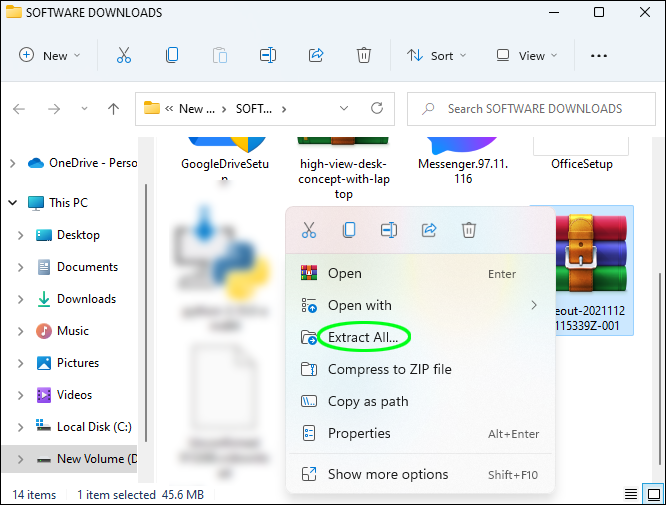Switch to large icons view icon
This screenshot has width=666, height=505.
point(654,494)
